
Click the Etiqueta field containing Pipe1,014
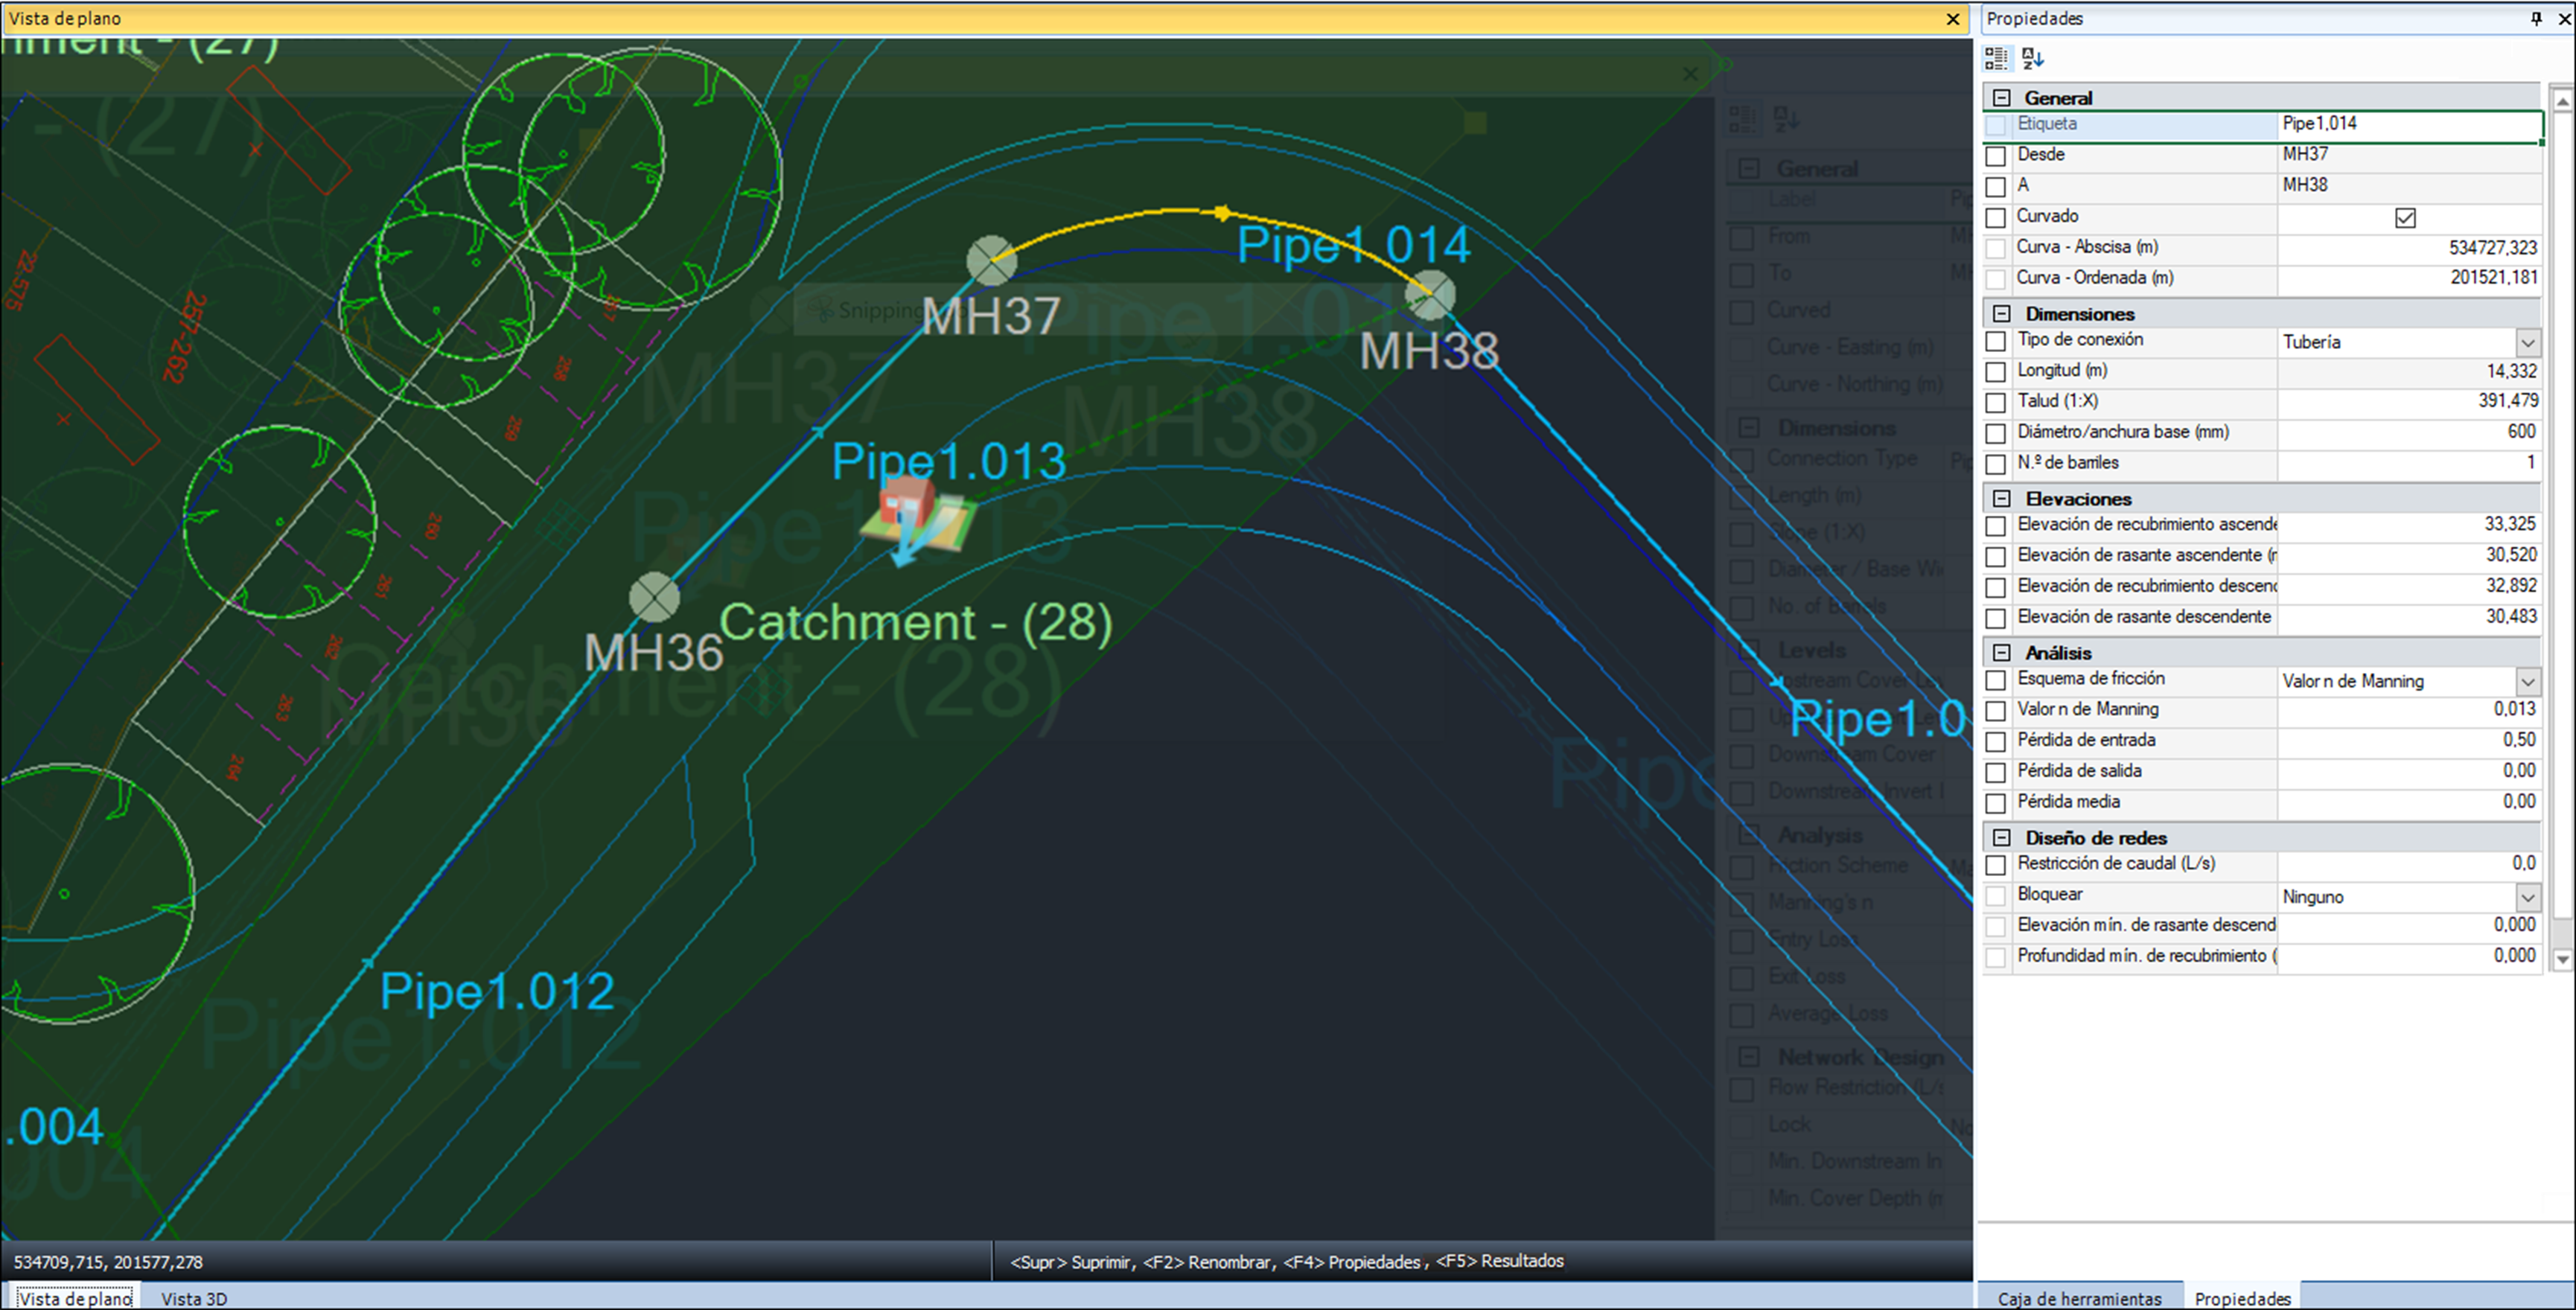click(x=2408, y=124)
